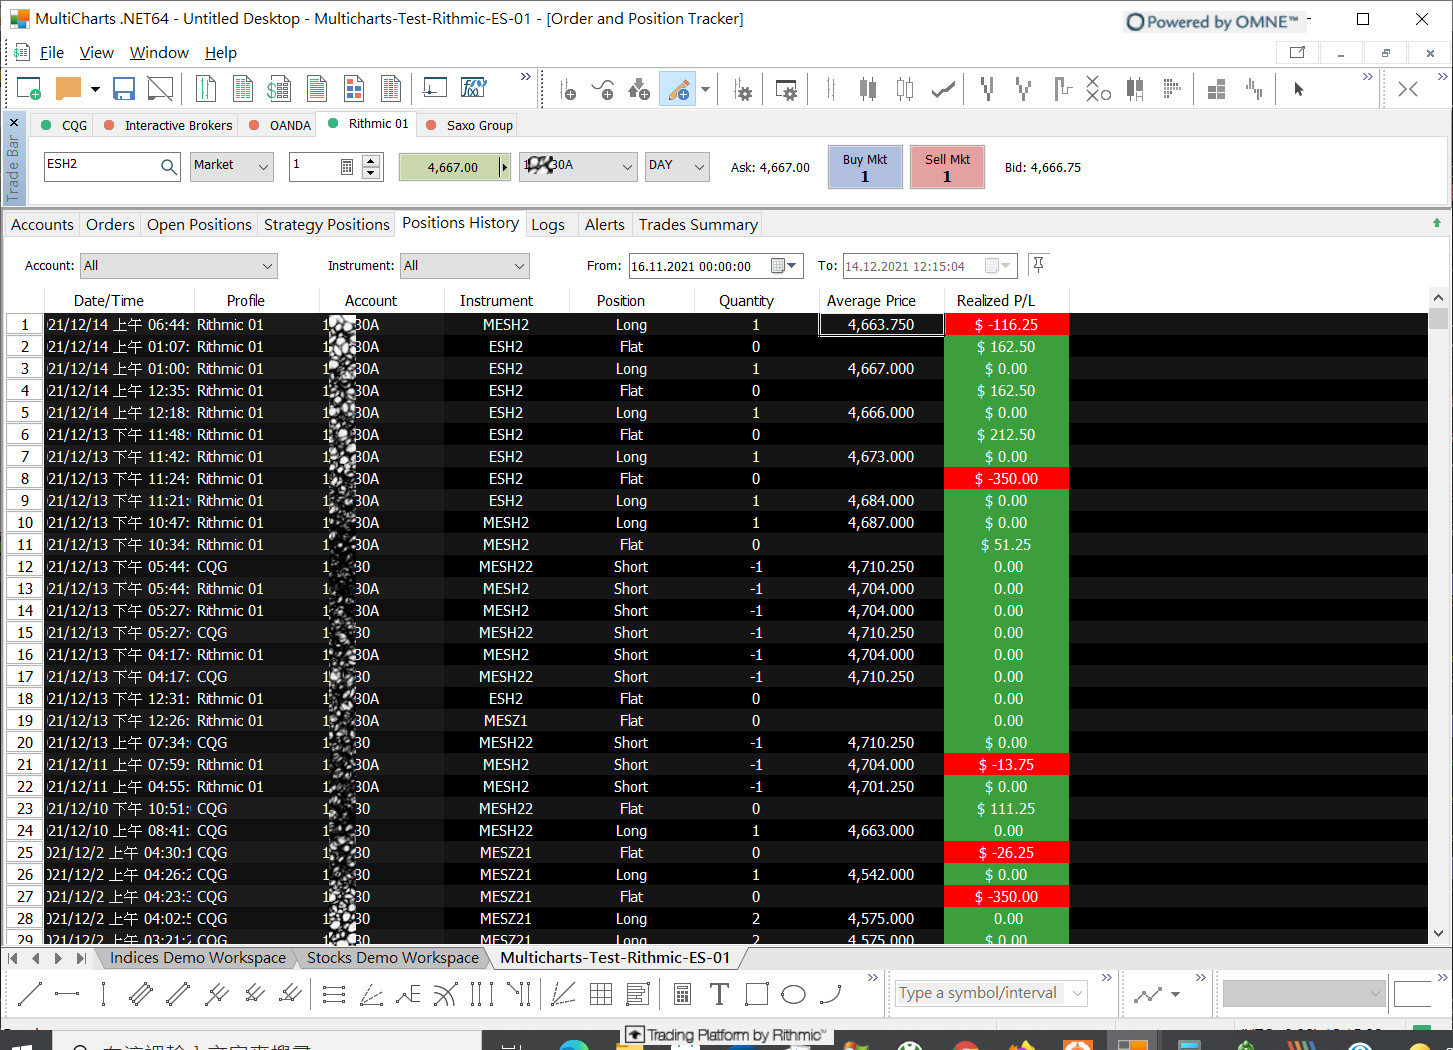Click the green 4,667.00 price button
This screenshot has height=1050, width=1453.
pos(453,167)
